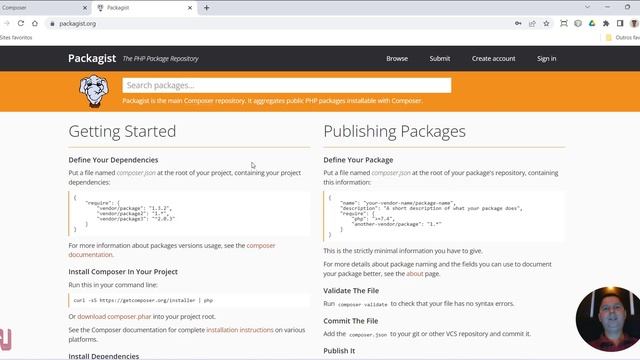Bookmark this page with star
This screenshot has height=360, width=640.
tap(547, 24)
